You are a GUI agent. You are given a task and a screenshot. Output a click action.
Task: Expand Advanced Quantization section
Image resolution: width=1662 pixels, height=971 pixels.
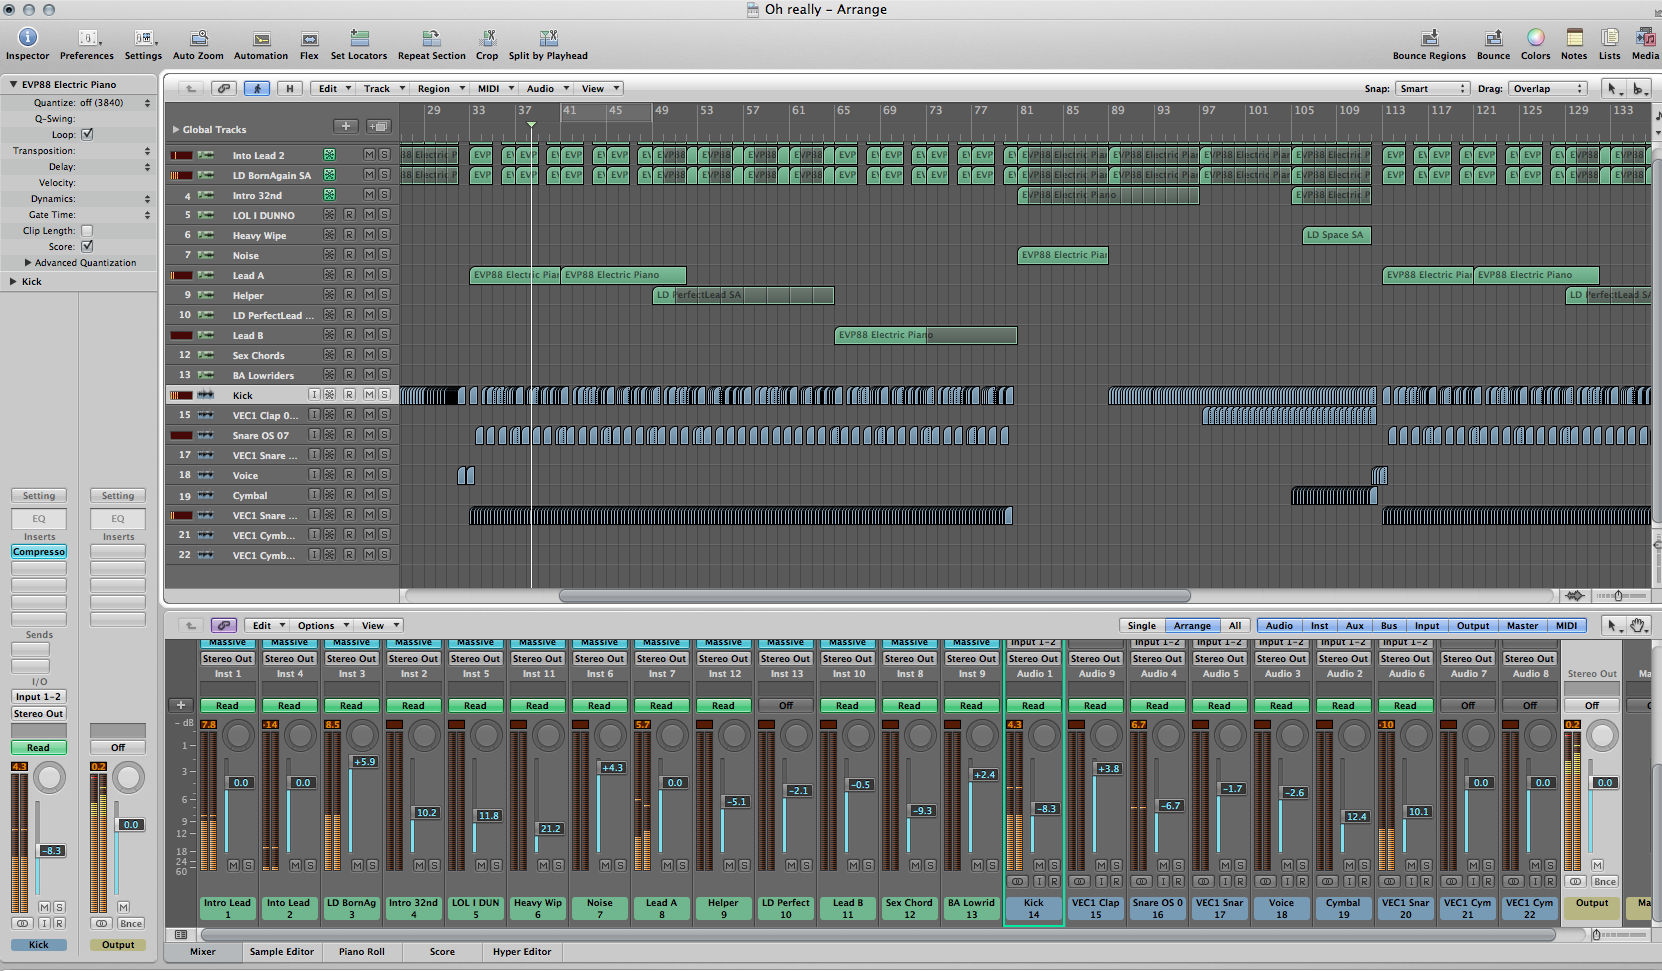pyautogui.click(x=28, y=262)
